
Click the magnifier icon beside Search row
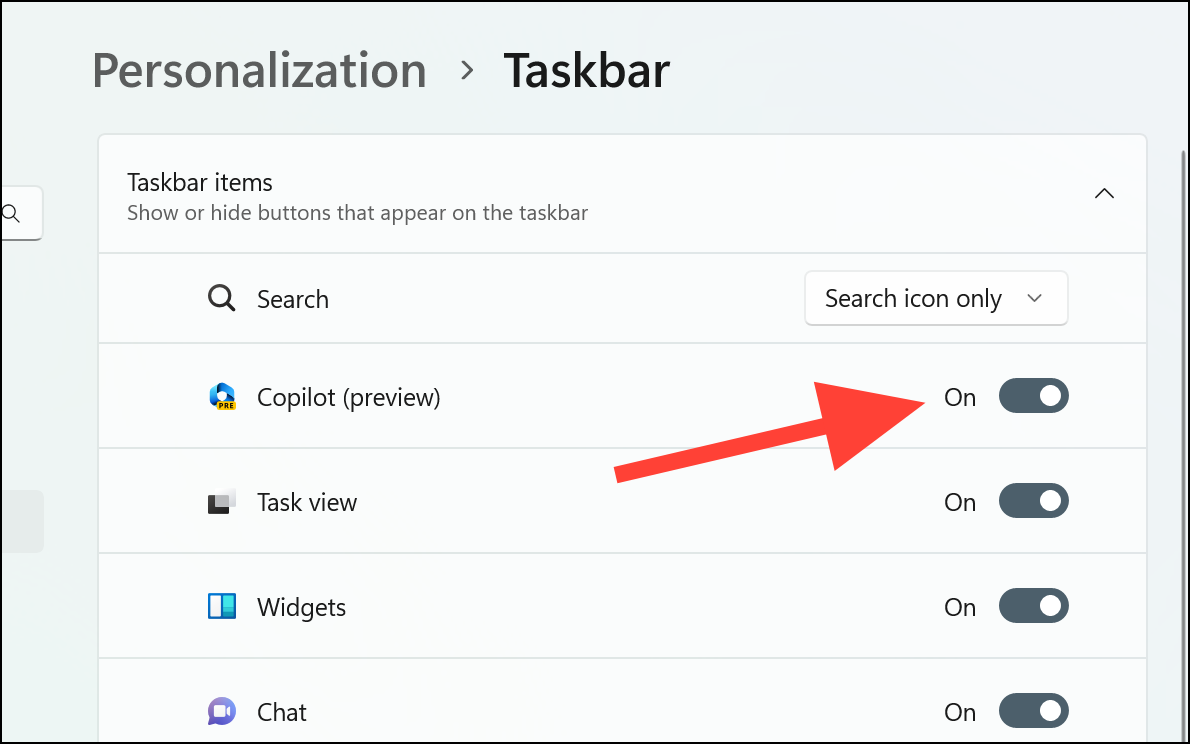point(221,298)
